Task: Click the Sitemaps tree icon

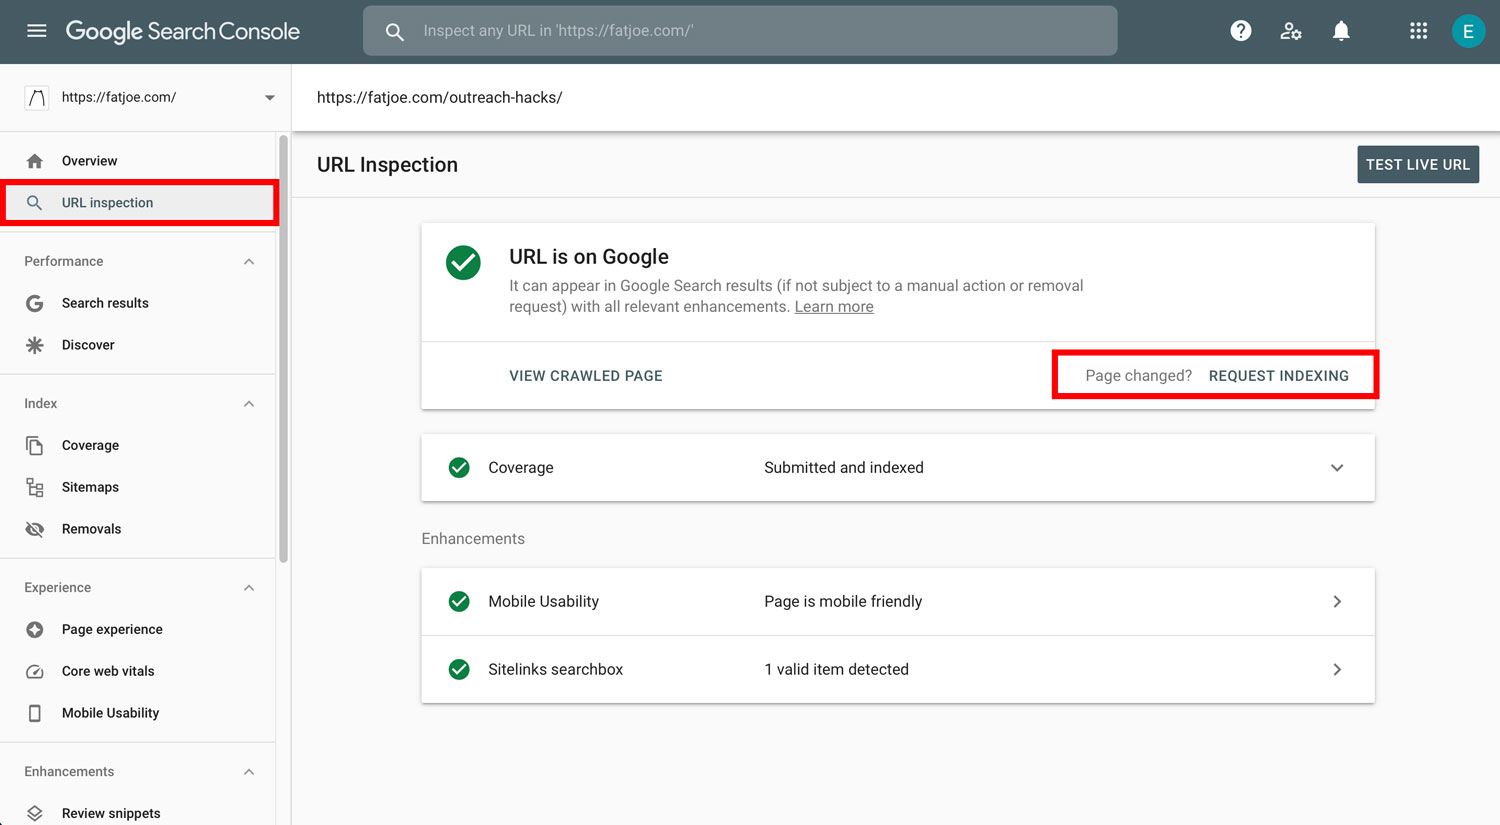Action: click(x=35, y=487)
